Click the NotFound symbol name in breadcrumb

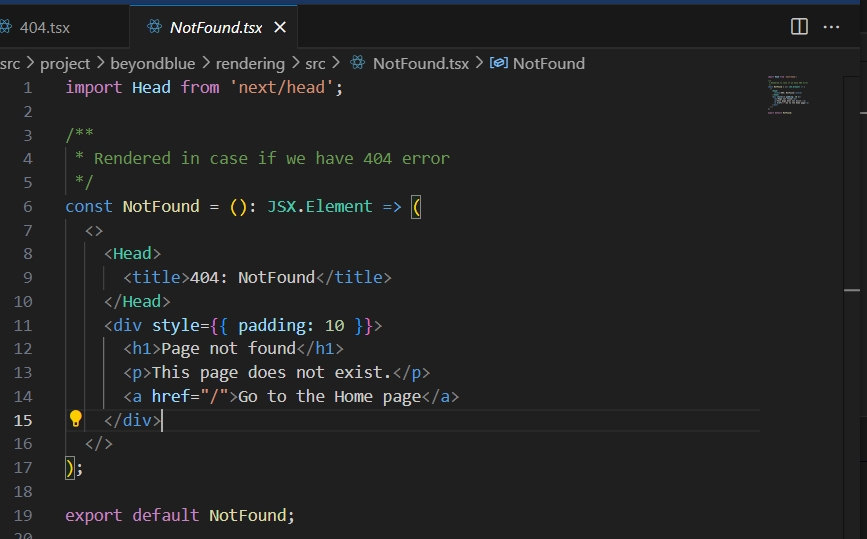tap(548, 63)
